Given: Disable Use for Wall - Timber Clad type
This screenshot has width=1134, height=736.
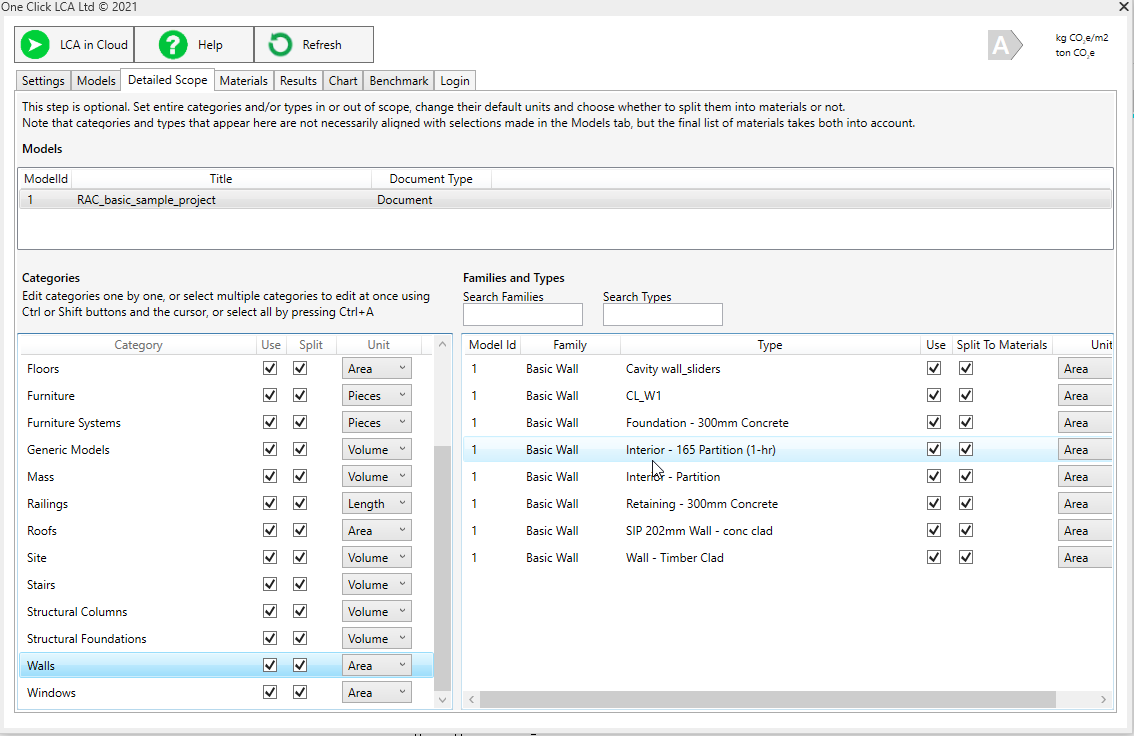Looking at the screenshot, I should click(934, 558).
